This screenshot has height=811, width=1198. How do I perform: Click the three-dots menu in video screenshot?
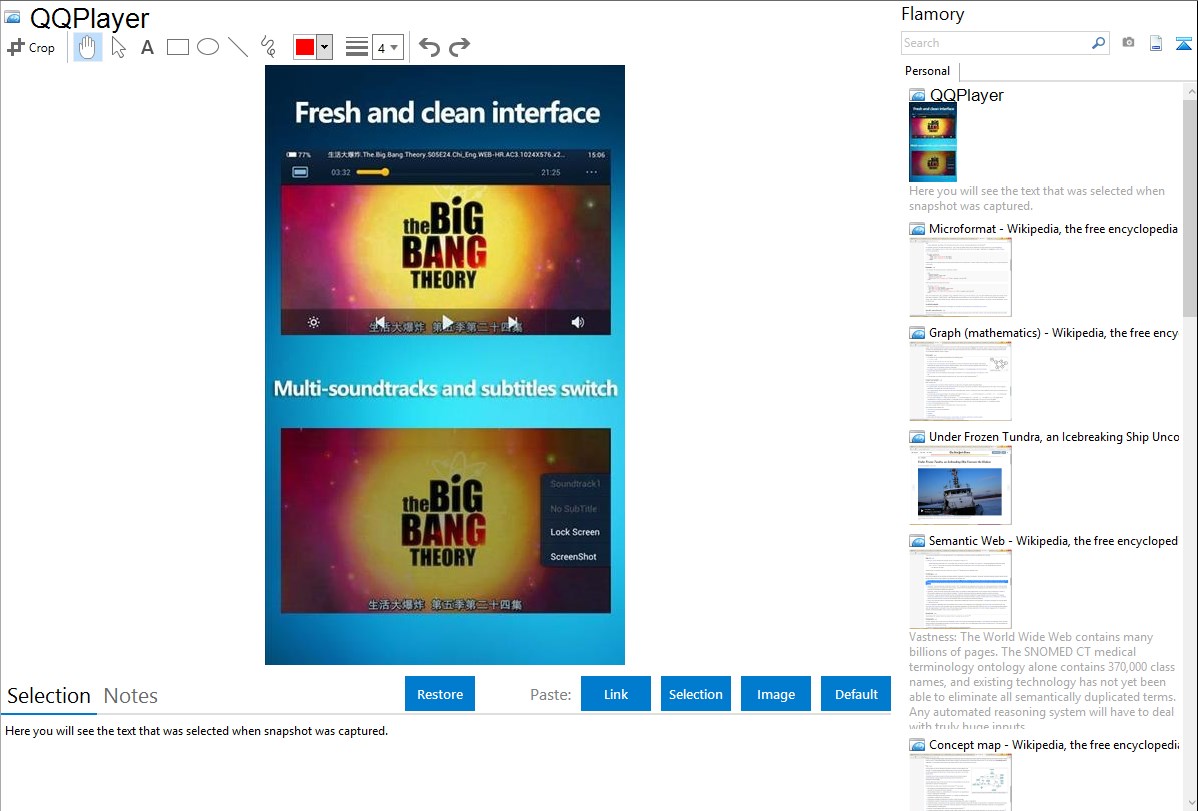591,173
